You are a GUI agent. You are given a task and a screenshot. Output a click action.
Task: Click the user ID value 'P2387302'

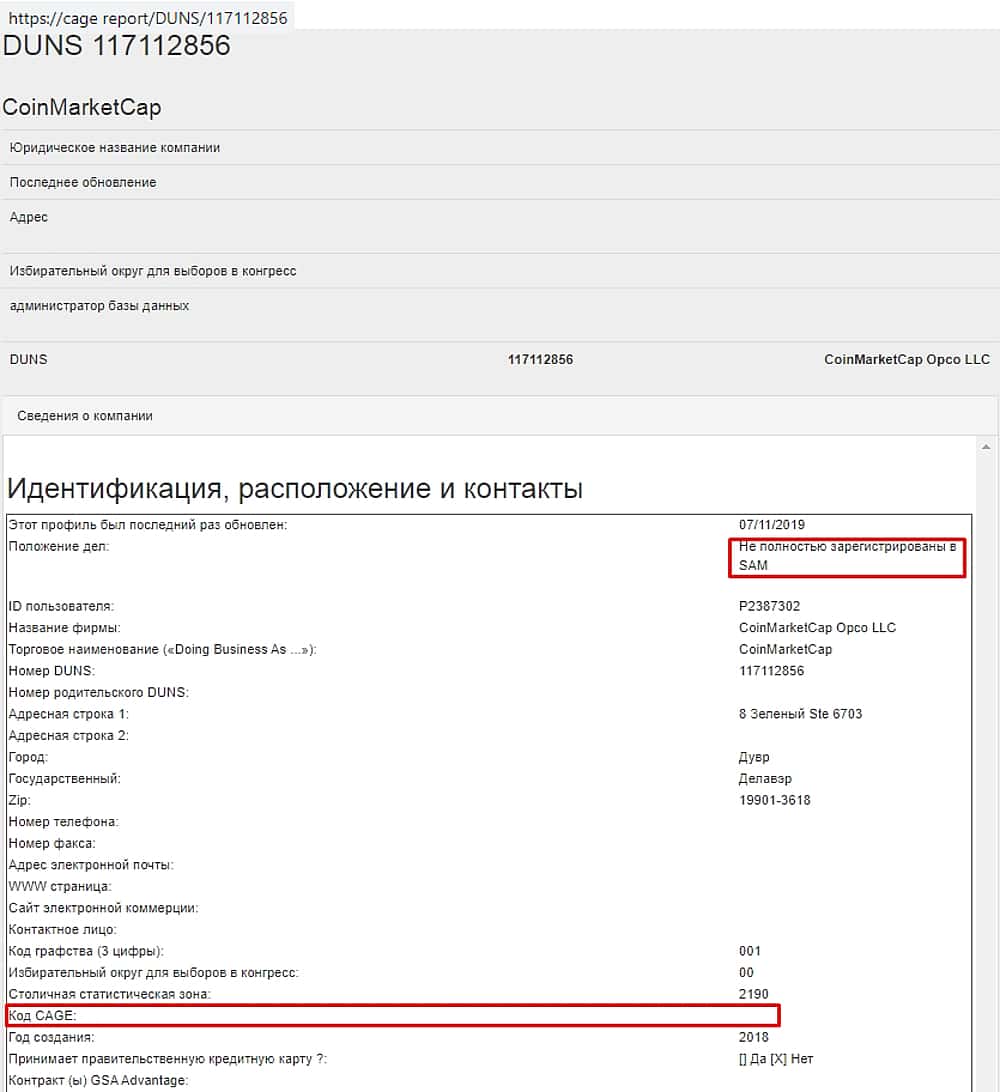[x=769, y=606]
